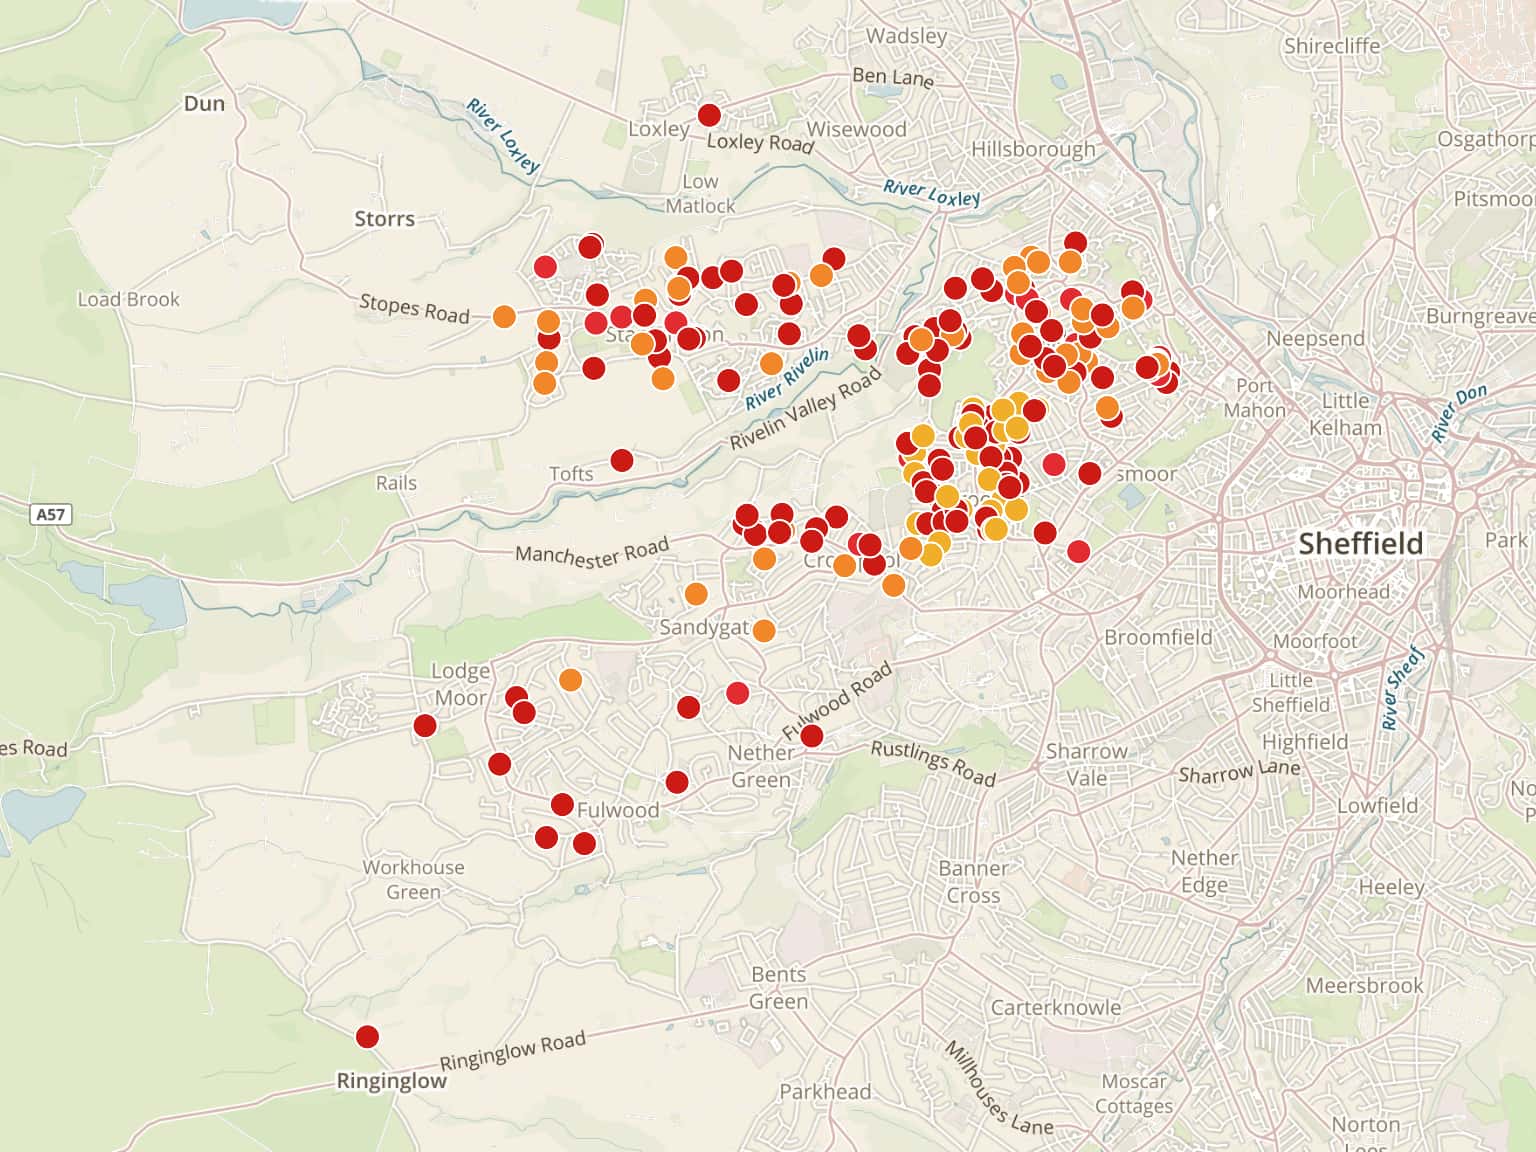Select the Ringinglow village label
Screen dimensions: 1536x1152
coord(391,1081)
